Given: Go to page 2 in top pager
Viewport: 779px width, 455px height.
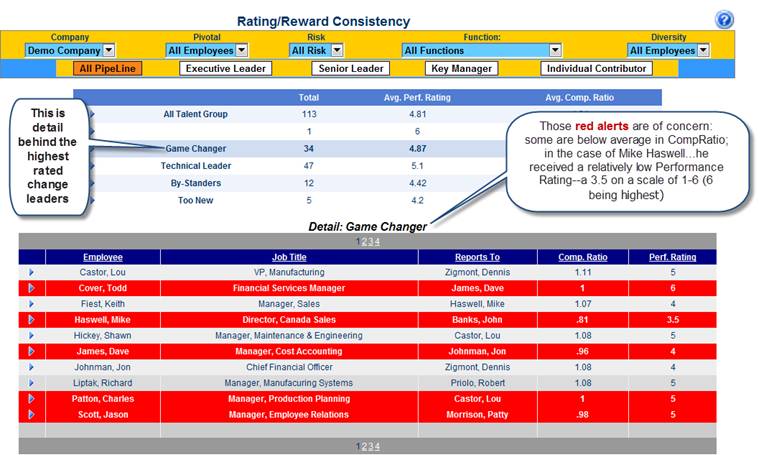Looking at the screenshot, I should tap(364, 242).
